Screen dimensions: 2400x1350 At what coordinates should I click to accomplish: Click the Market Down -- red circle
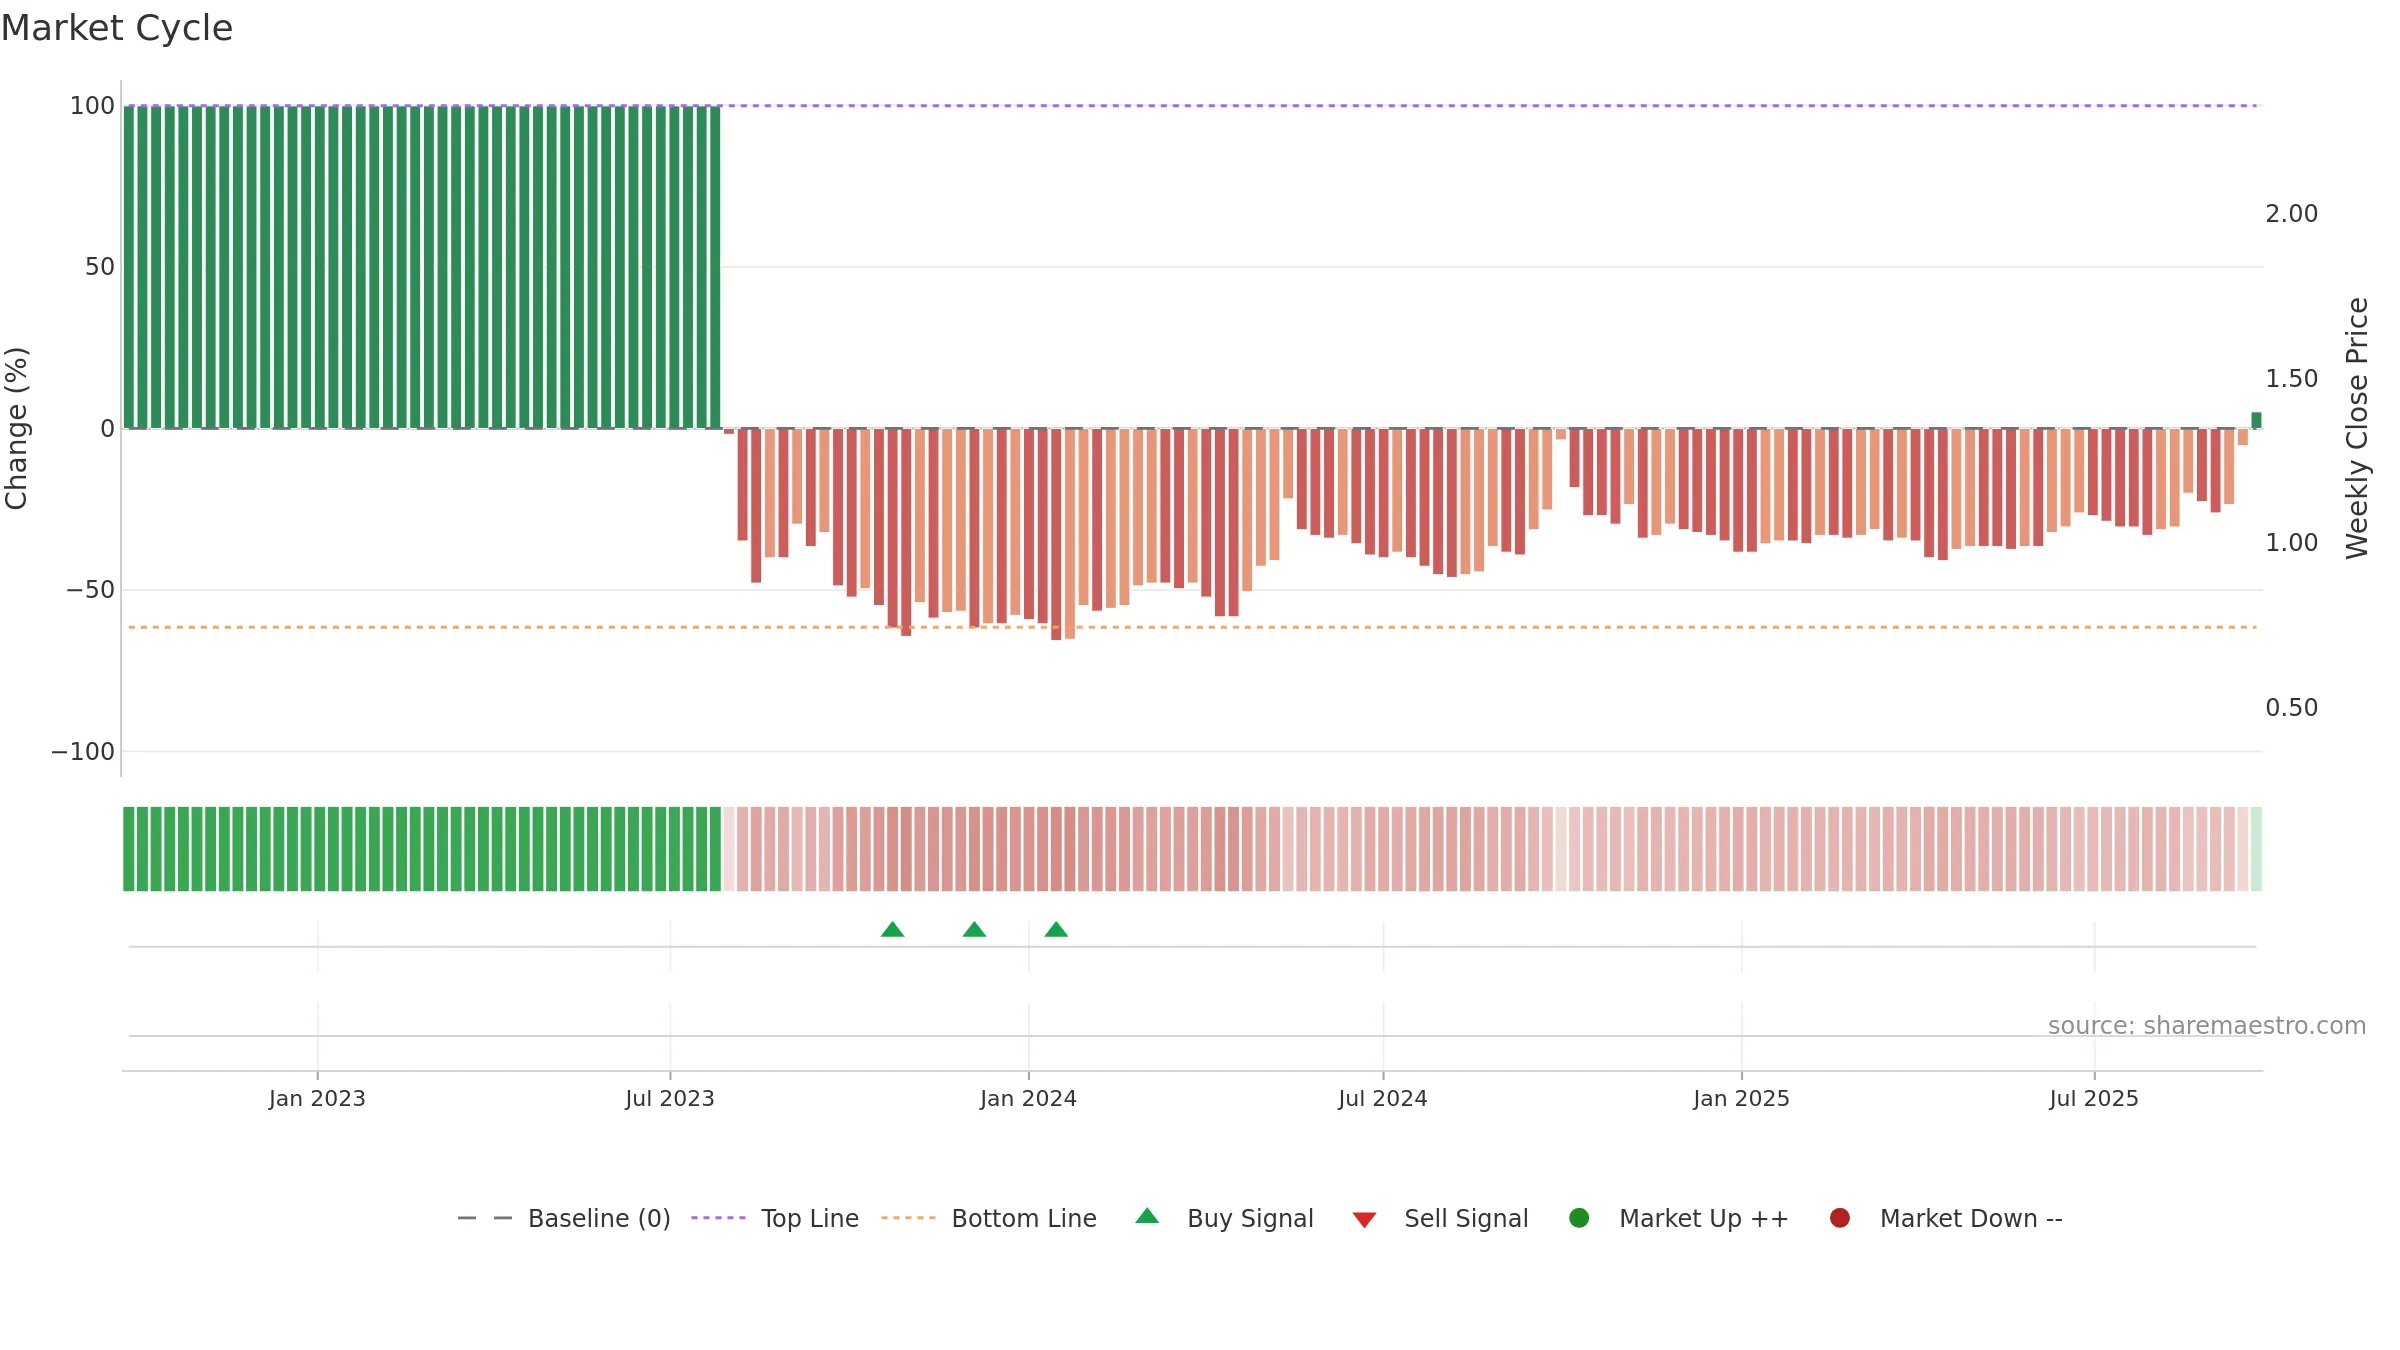[x=1839, y=1218]
